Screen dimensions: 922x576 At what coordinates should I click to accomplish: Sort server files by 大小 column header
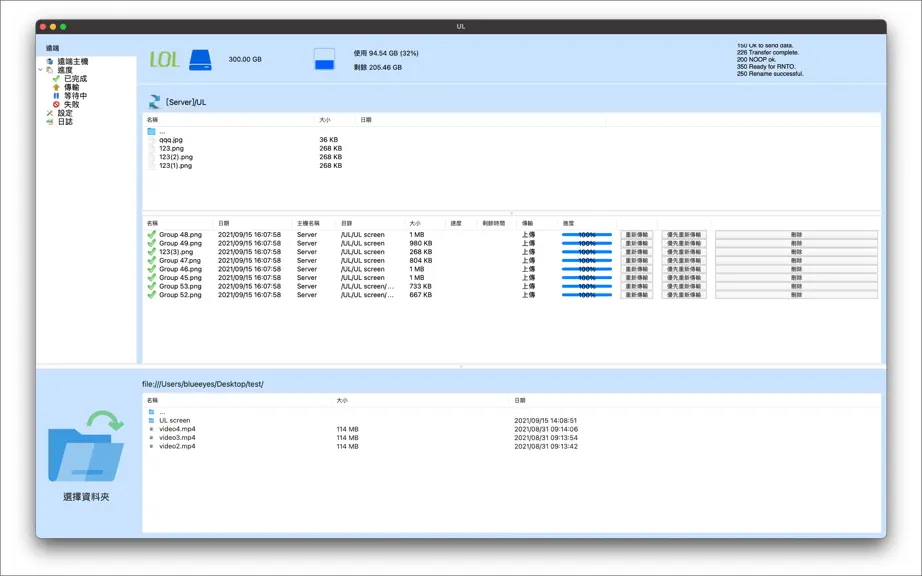[325, 120]
